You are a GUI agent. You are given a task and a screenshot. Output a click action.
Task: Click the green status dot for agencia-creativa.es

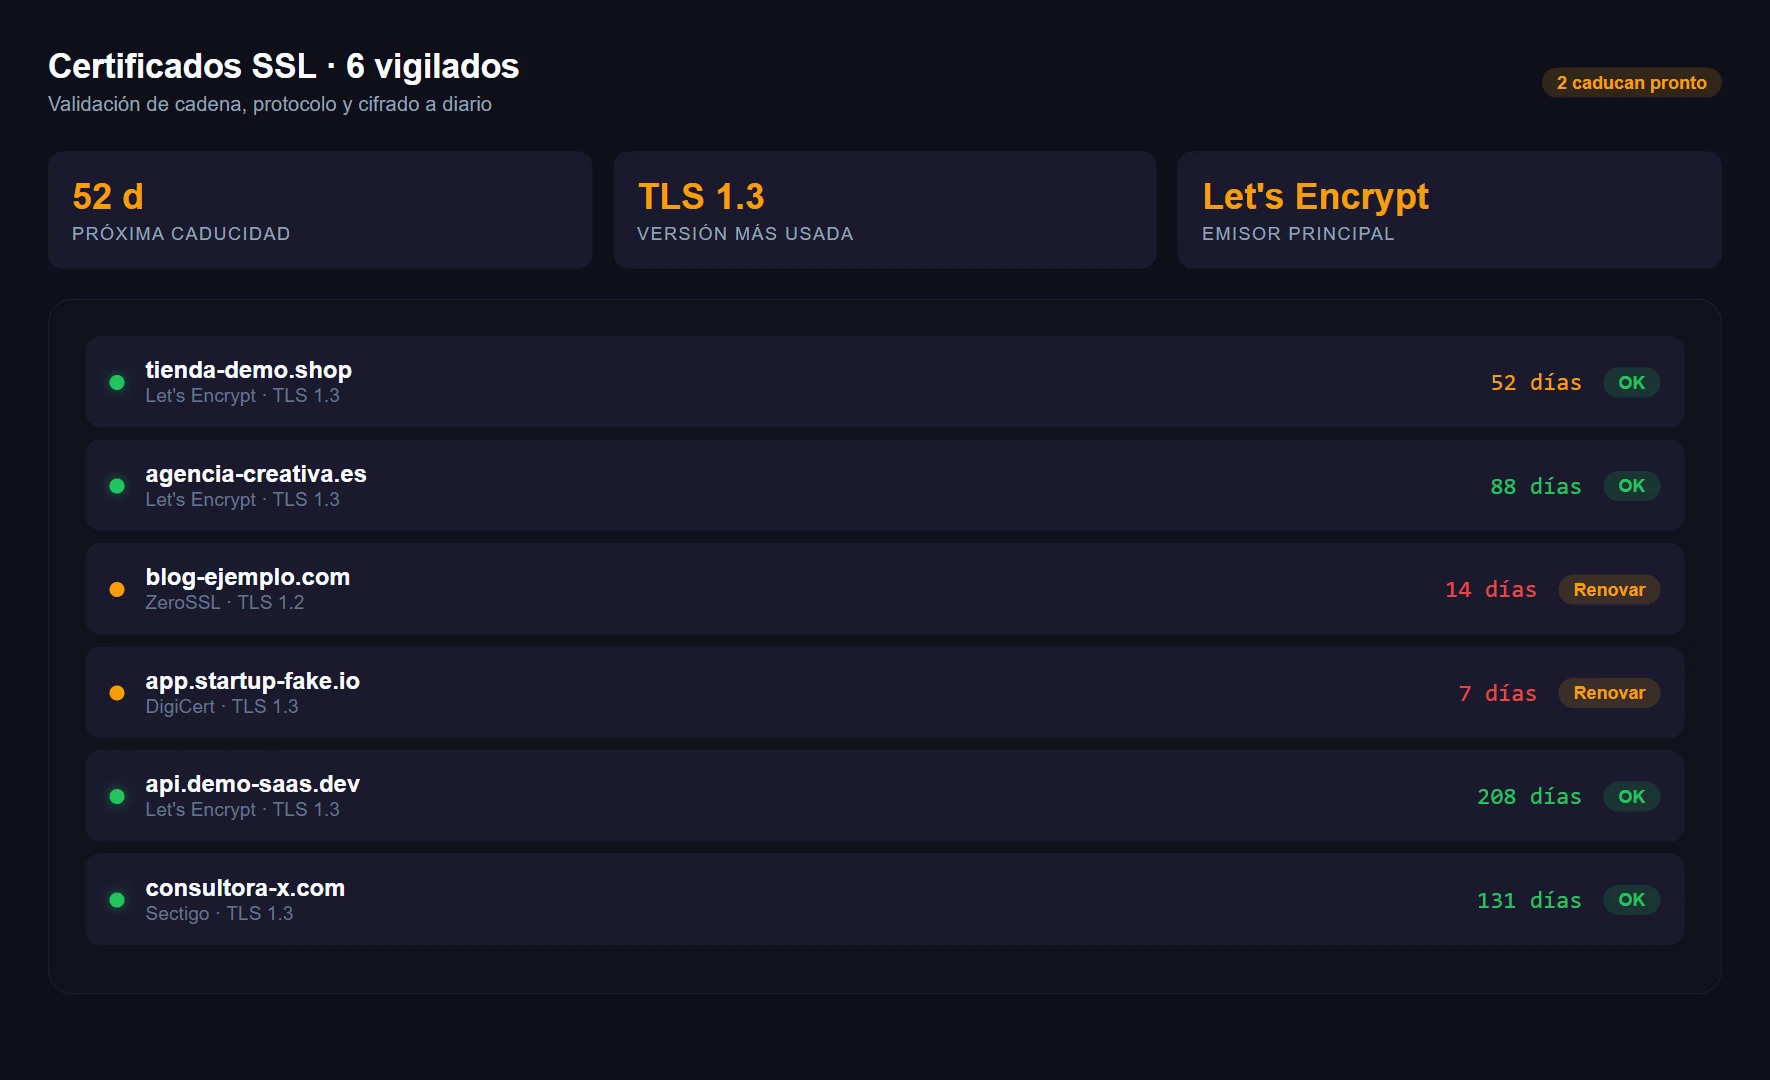[117, 485]
